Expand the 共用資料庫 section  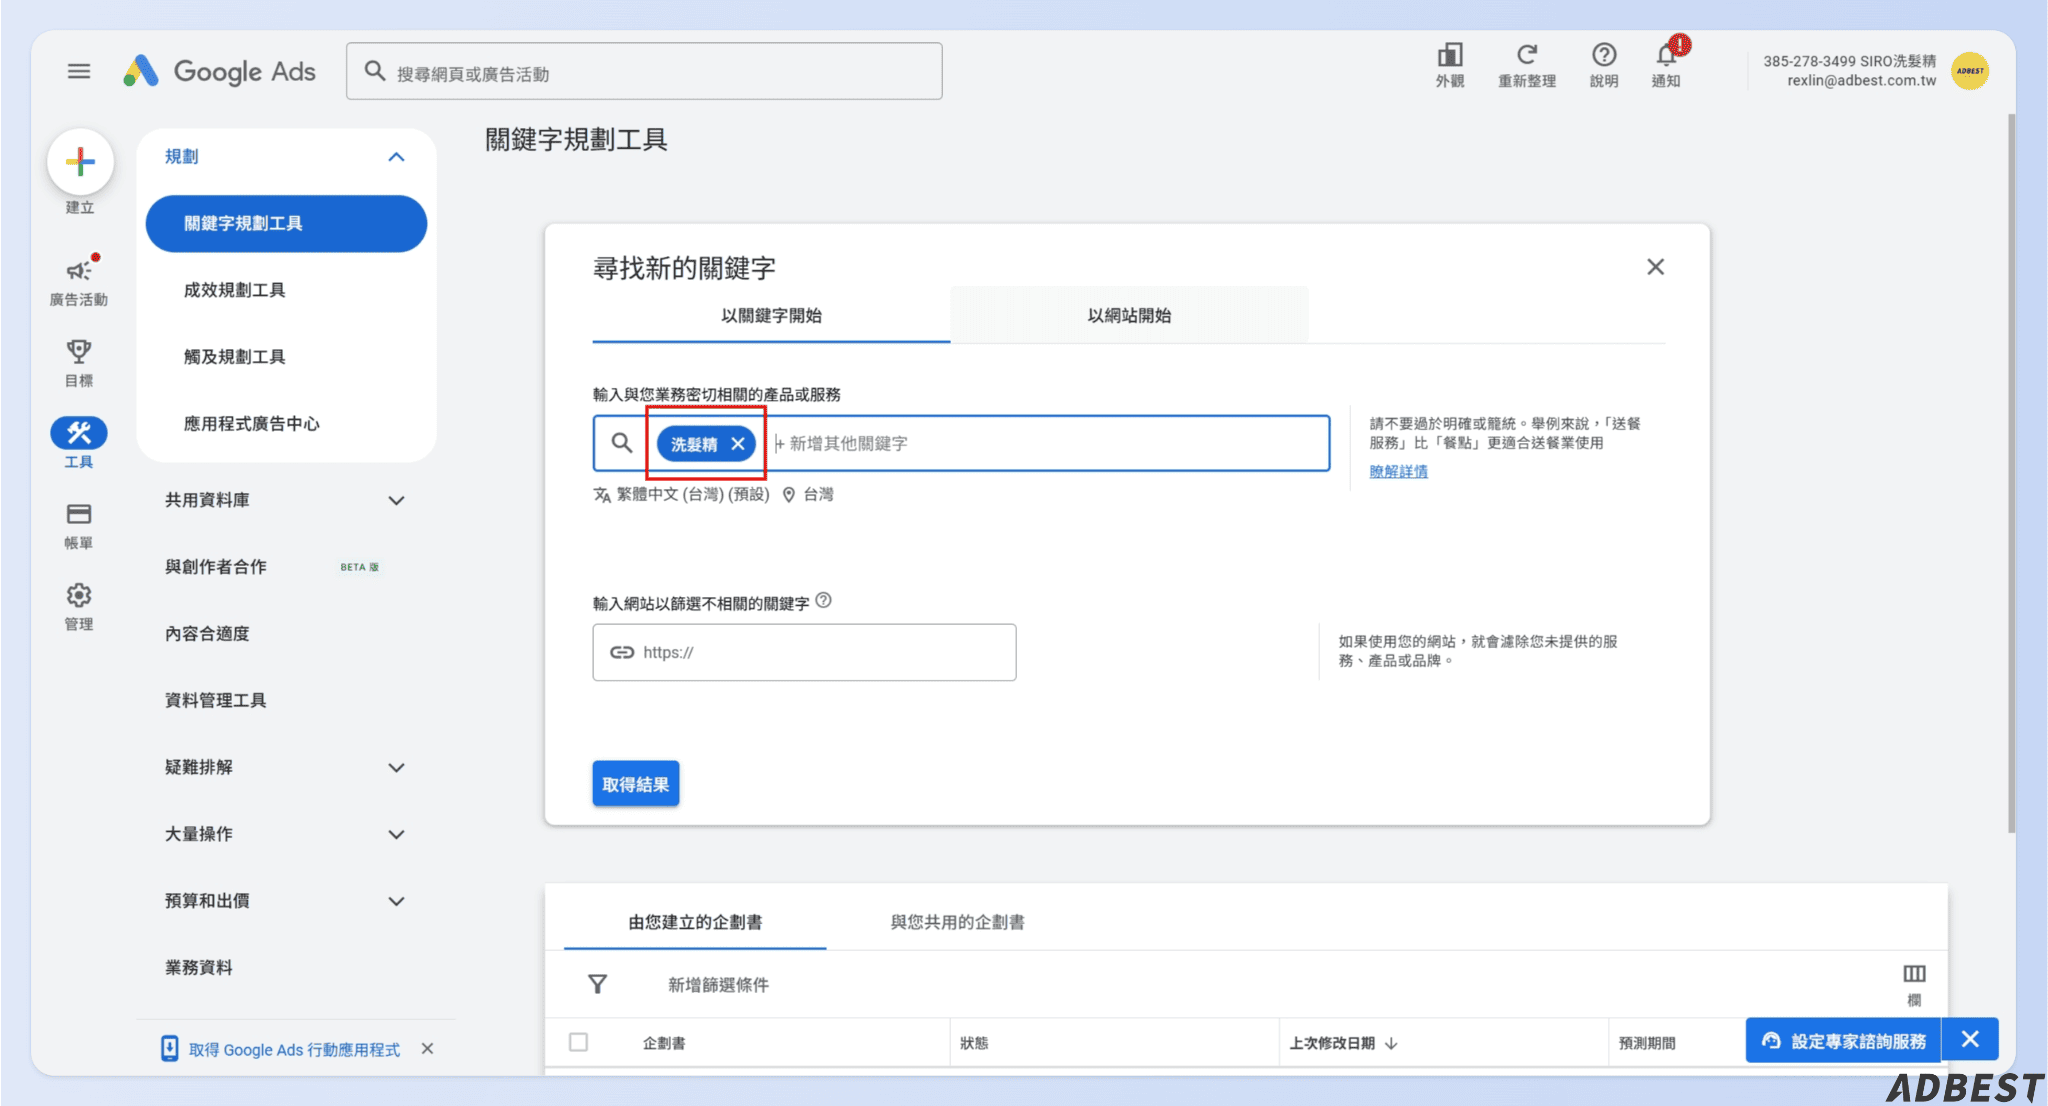click(397, 500)
